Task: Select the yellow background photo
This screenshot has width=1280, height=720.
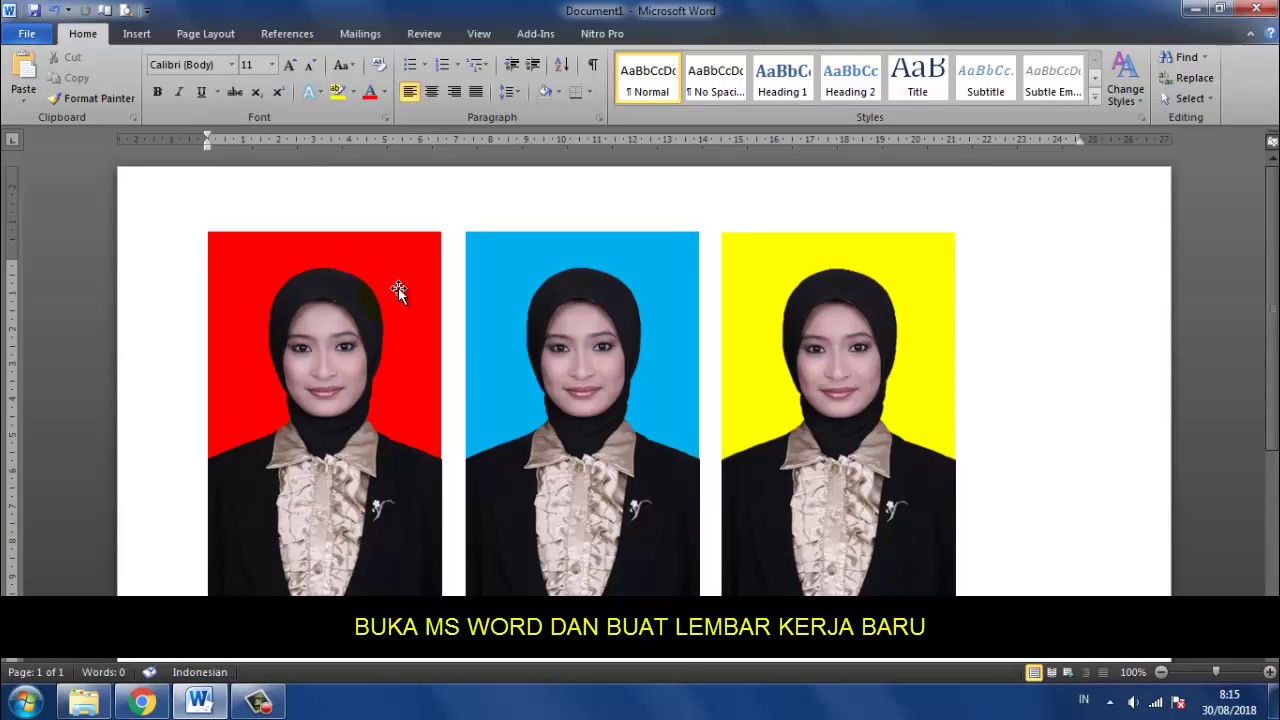Action: (x=838, y=413)
